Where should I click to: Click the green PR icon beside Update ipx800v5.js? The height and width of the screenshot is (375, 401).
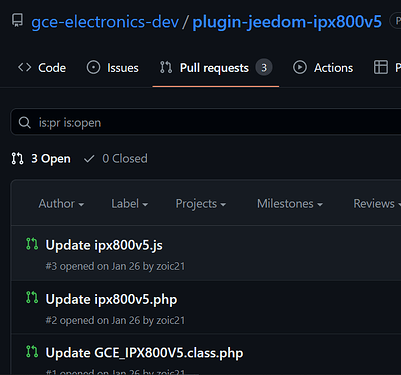(x=32, y=244)
